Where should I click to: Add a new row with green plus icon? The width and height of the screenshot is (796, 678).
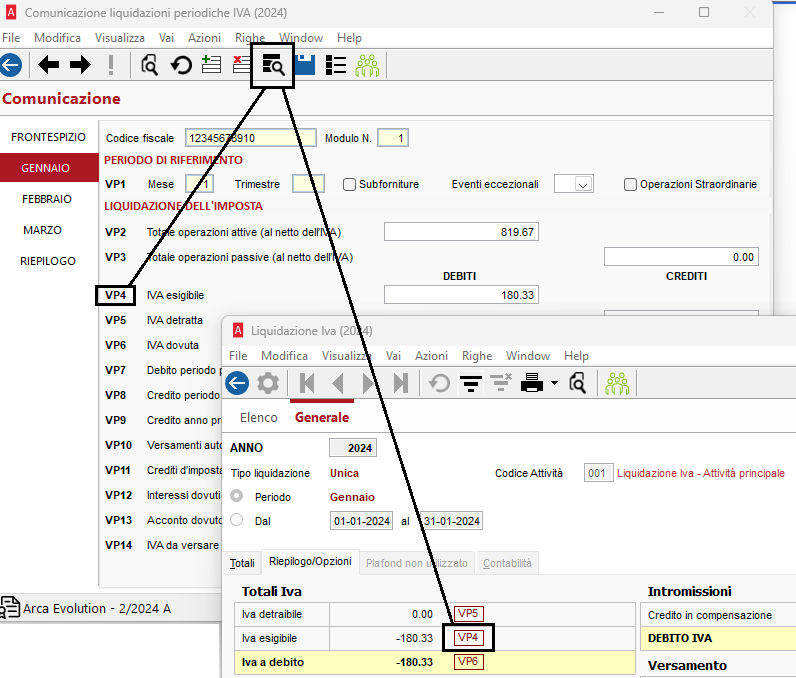coord(211,65)
